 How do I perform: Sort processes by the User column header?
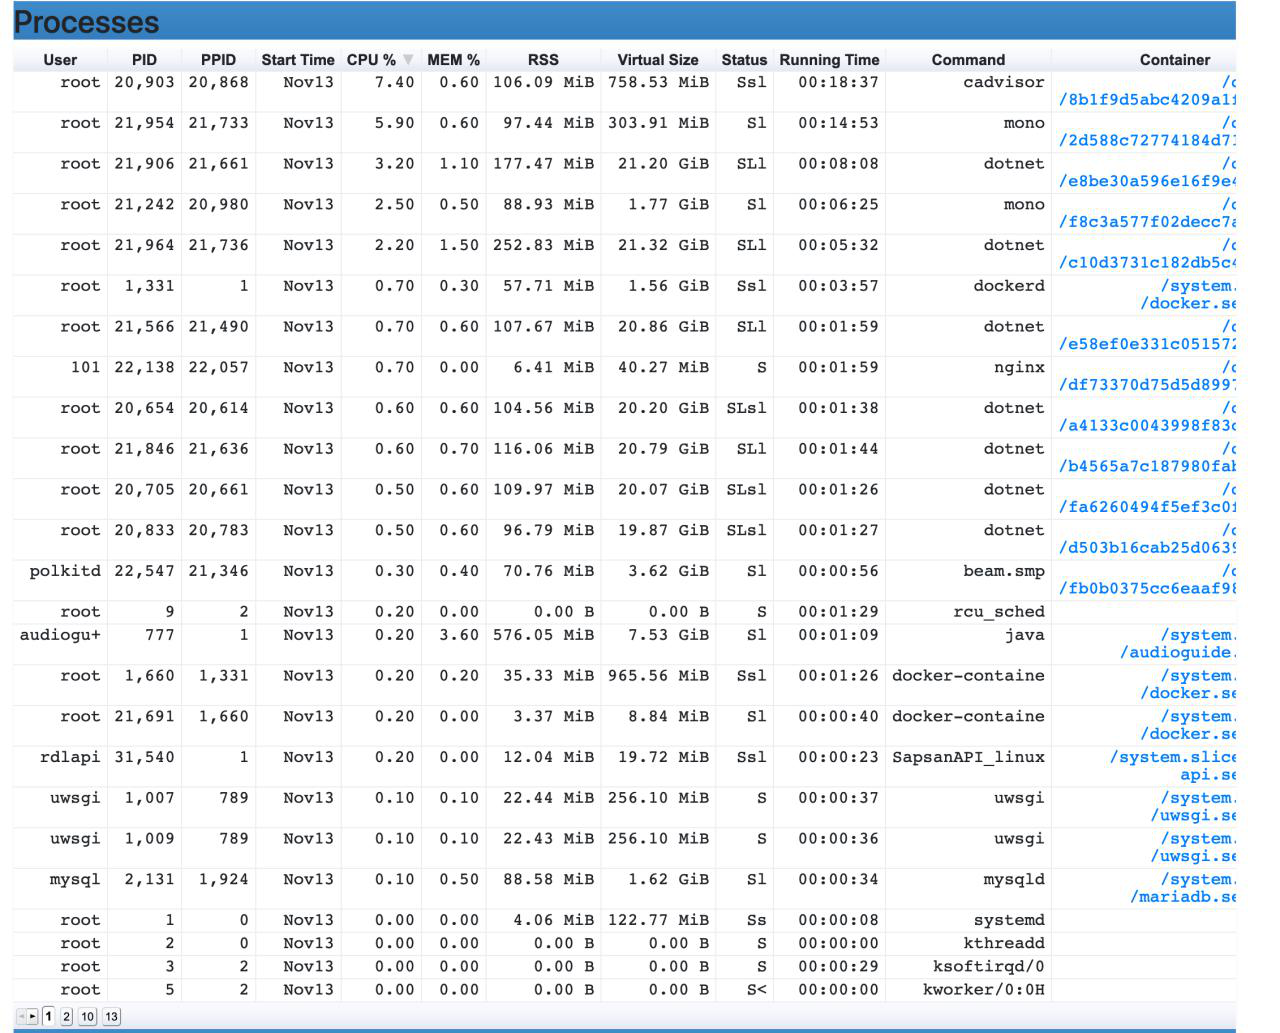[x=60, y=60]
